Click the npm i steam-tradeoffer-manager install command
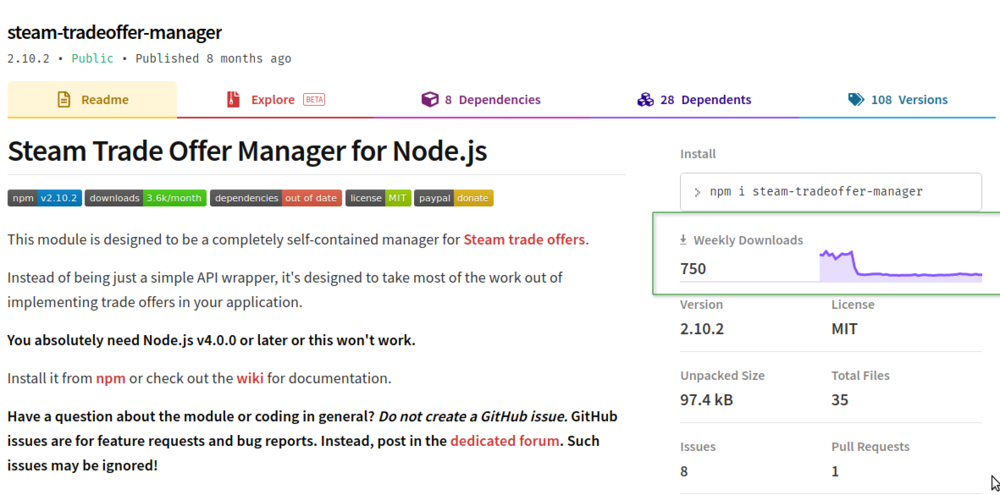 (x=815, y=192)
